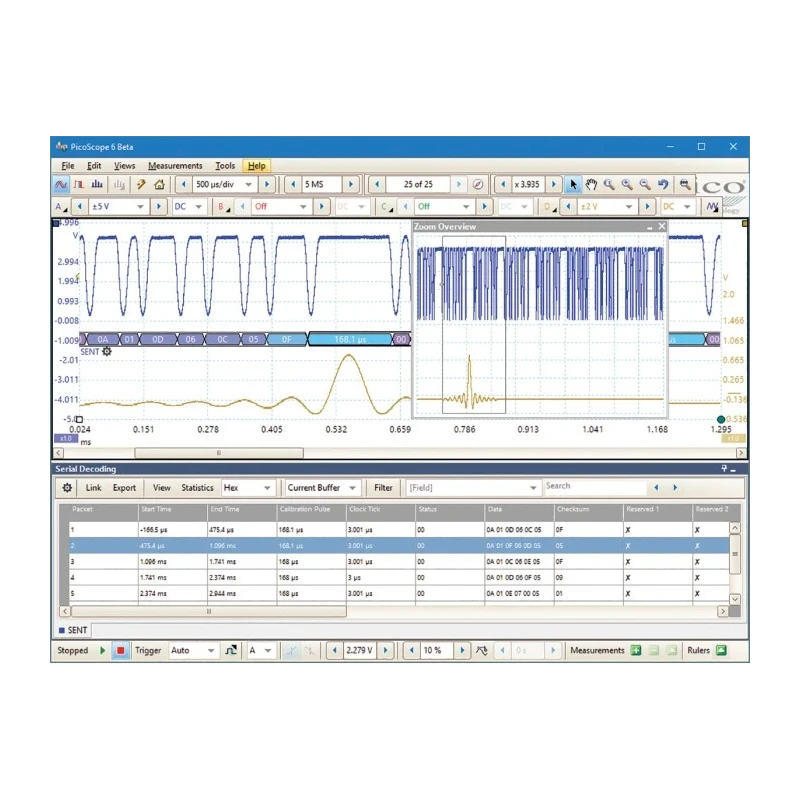Screen dimensions: 800x800
Task: Click the zoom-in magnifier tool
Action: point(627,185)
